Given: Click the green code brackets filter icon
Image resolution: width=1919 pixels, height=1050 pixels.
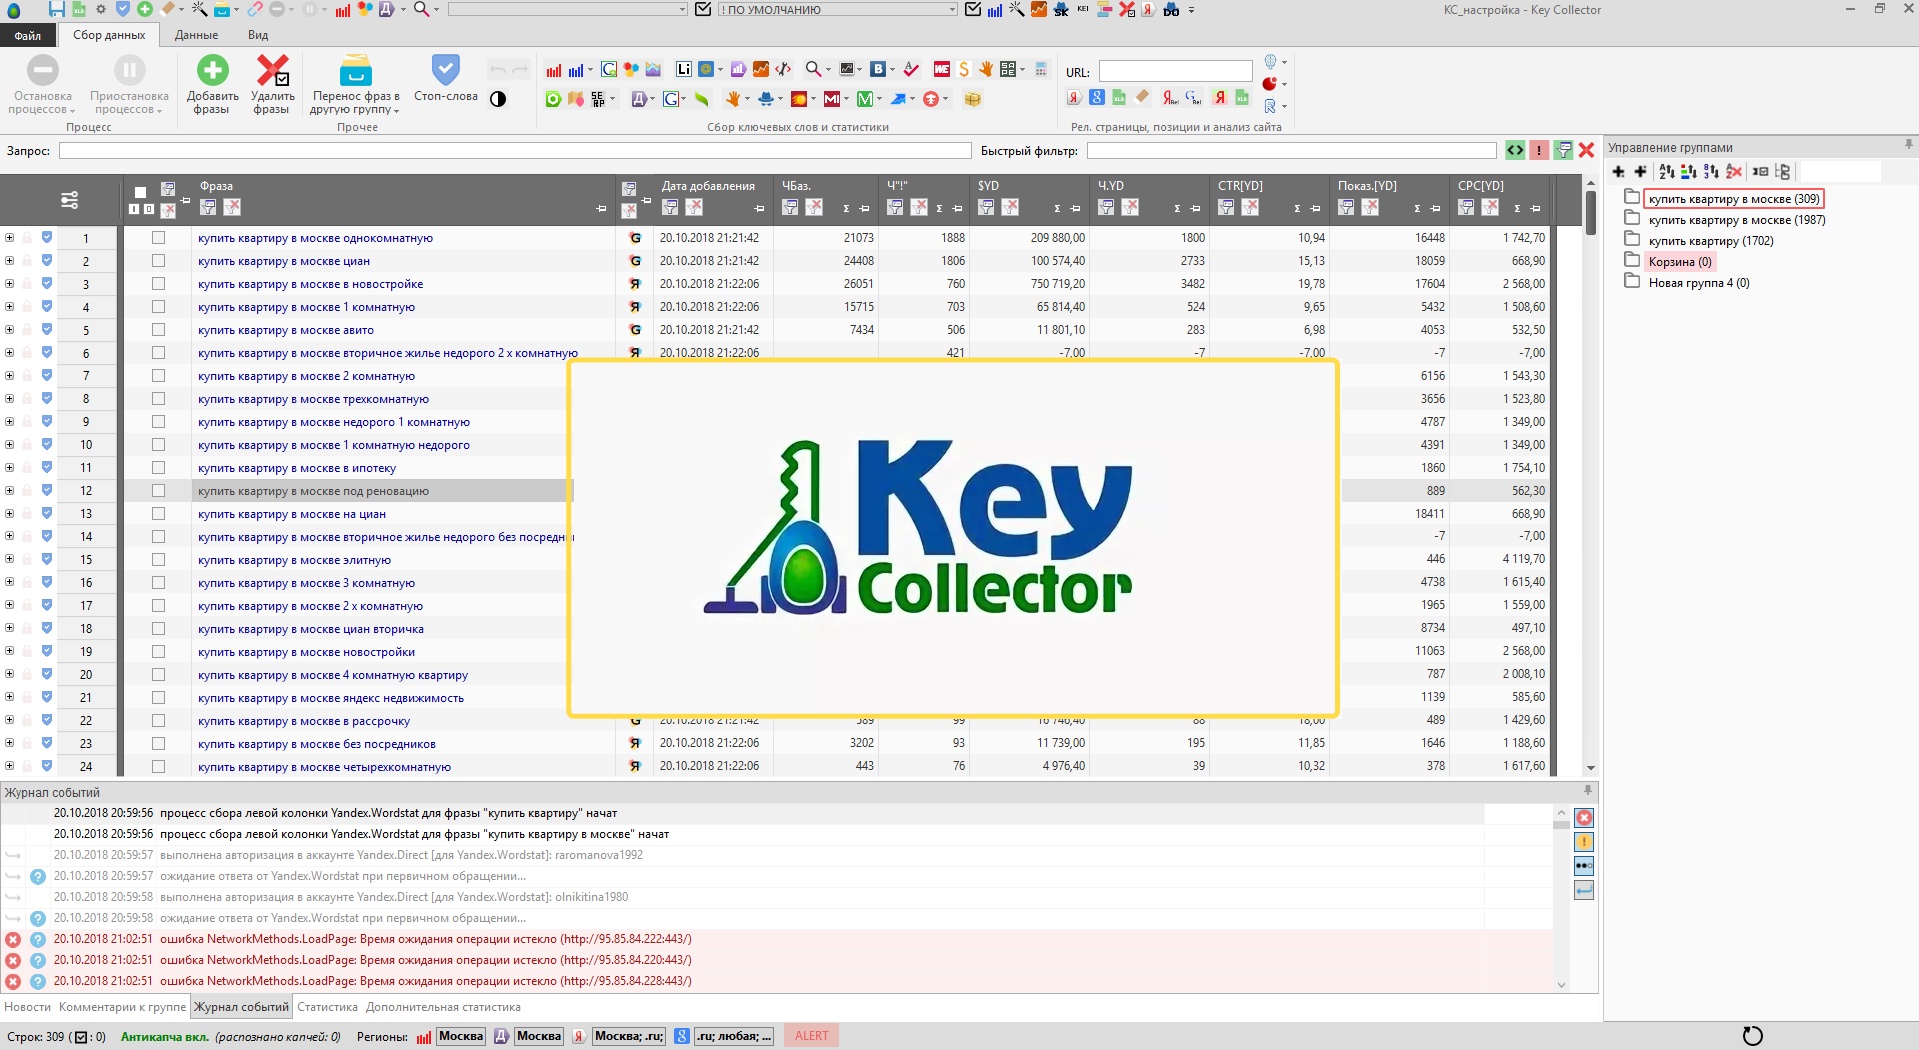Looking at the screenshot, I should [x=1516, y=150].
